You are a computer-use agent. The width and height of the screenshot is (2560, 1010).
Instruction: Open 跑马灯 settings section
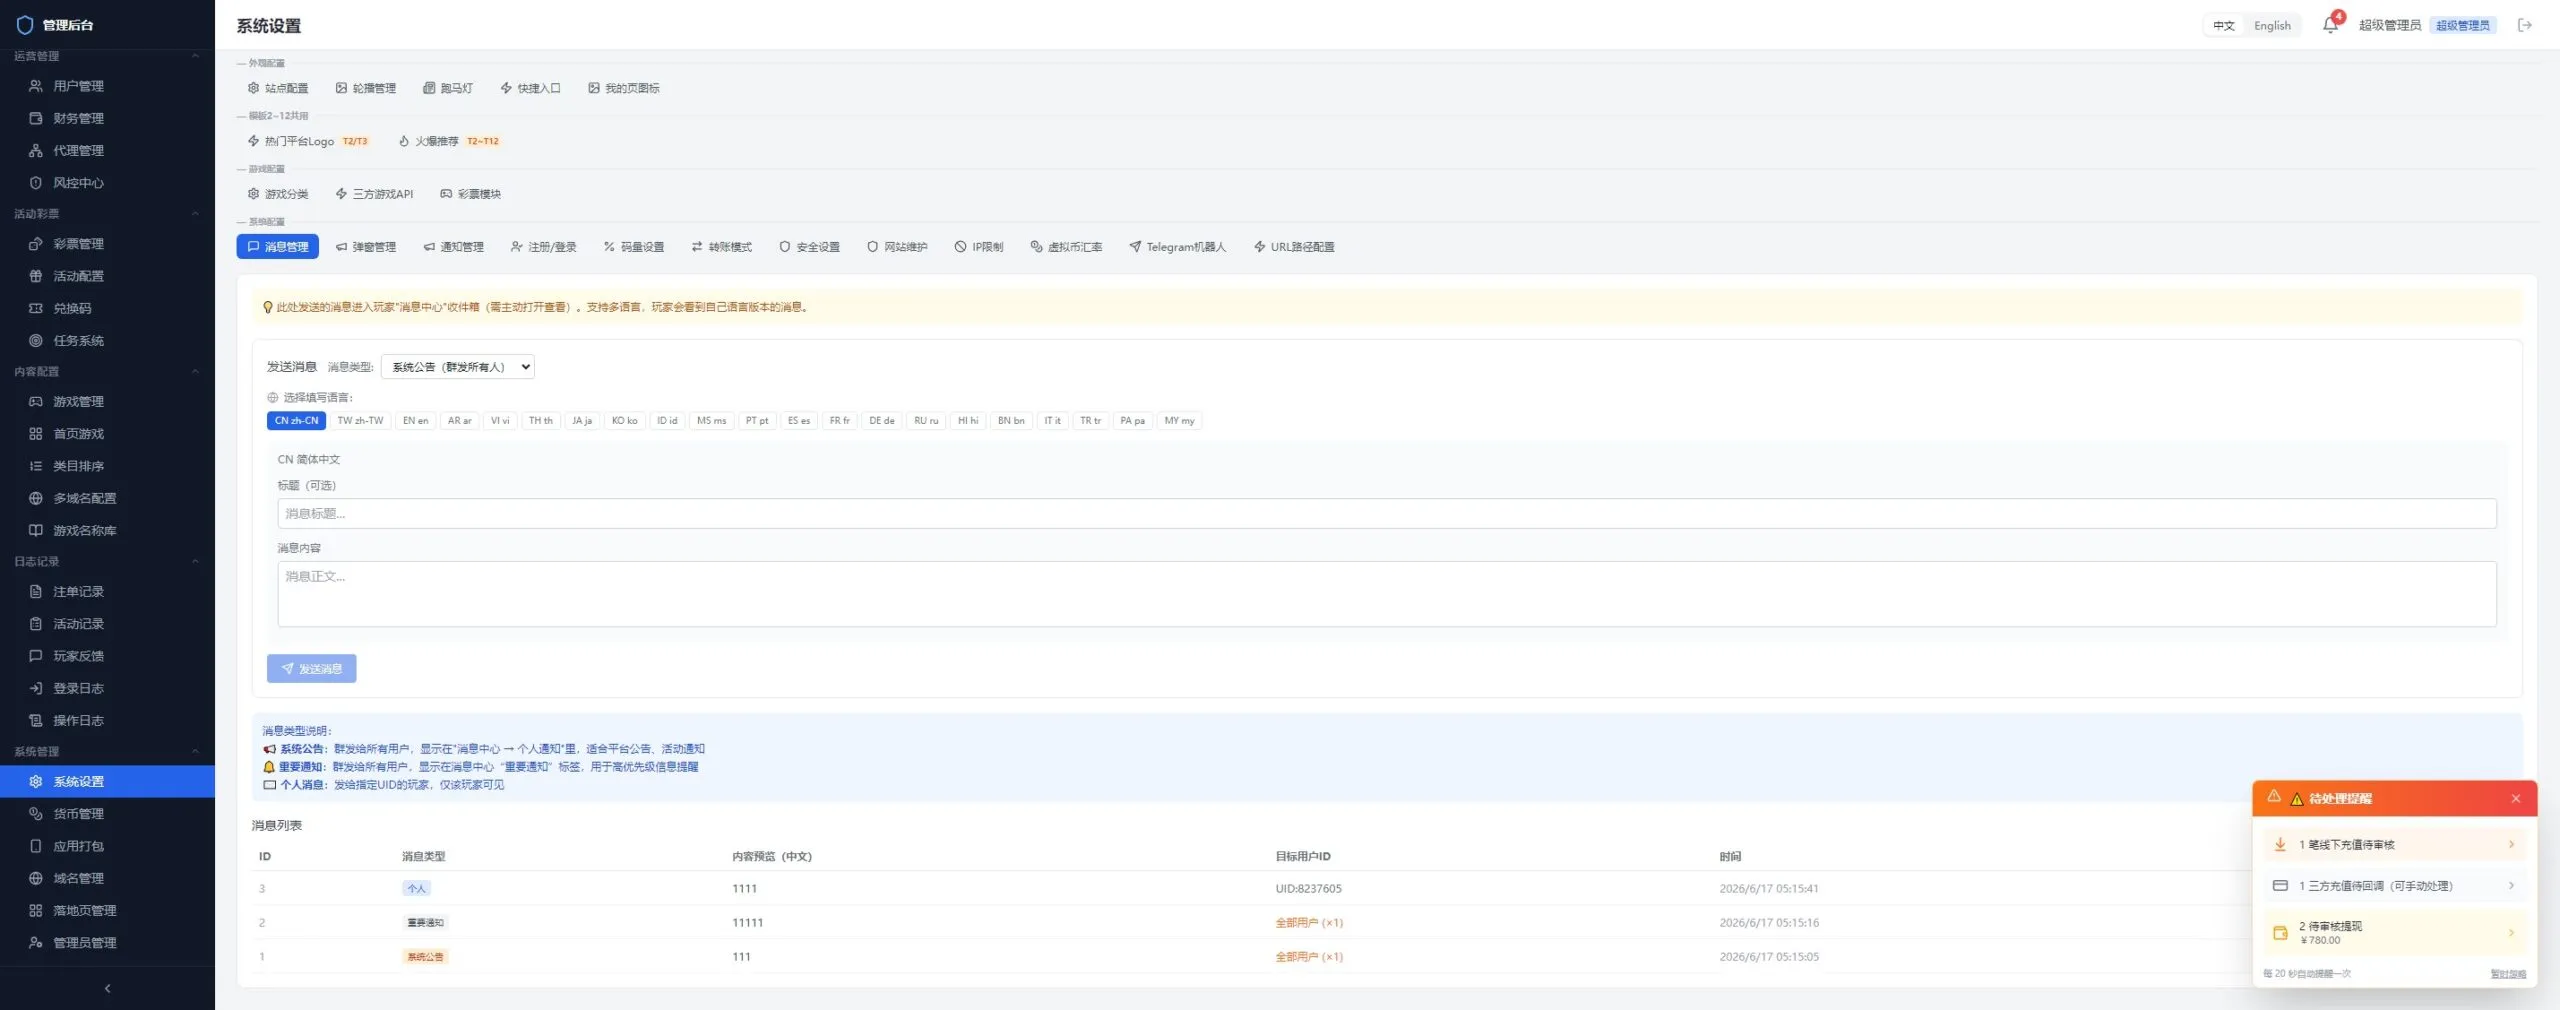tap(448, 88)
